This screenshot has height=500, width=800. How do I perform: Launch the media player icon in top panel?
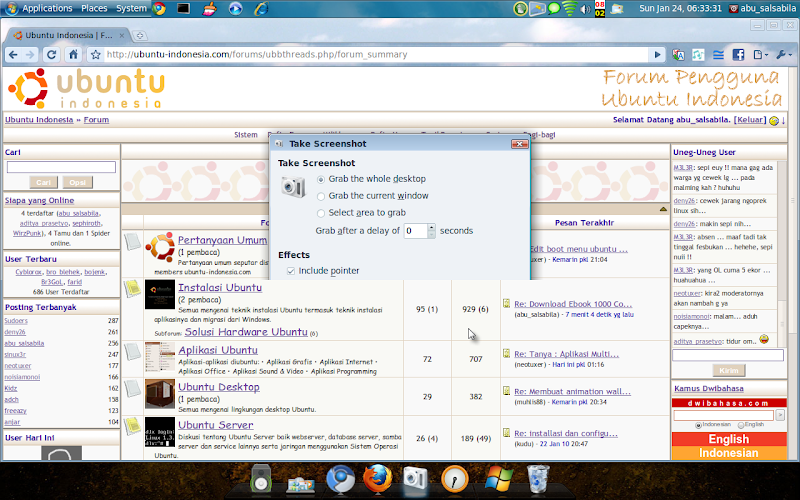tap(235, 8)
